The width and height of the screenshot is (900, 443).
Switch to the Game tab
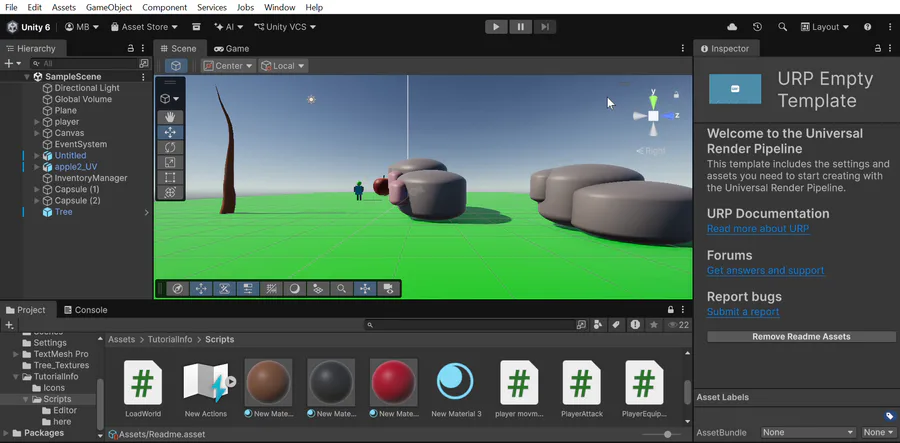[x=231, y=49]
